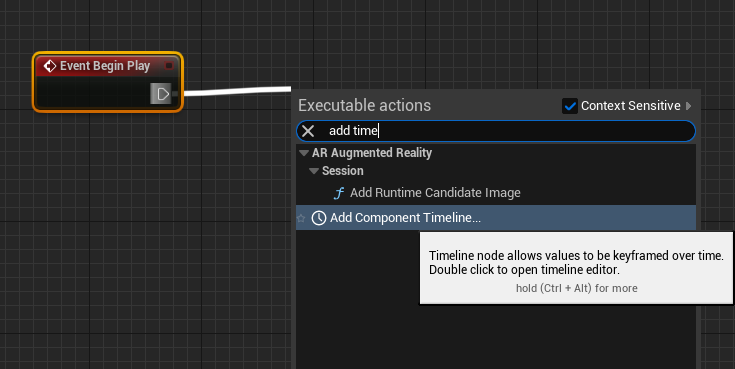Click the Context Sensitive label text
This screenshot has width=735, height=369.
pos(630,106)
